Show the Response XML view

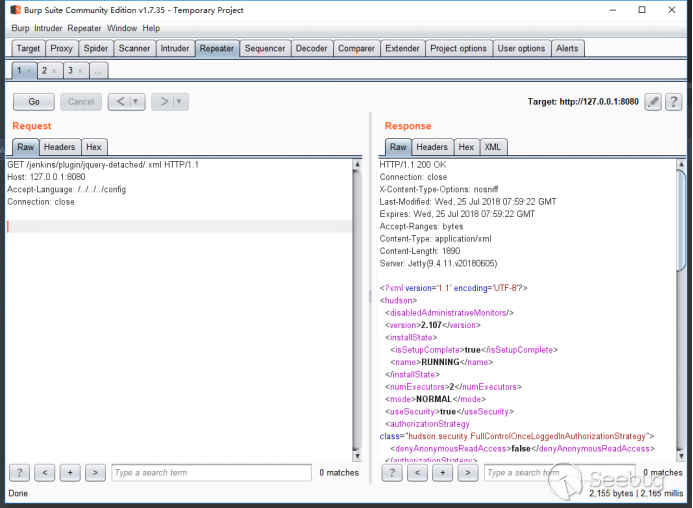coord(493,147)
